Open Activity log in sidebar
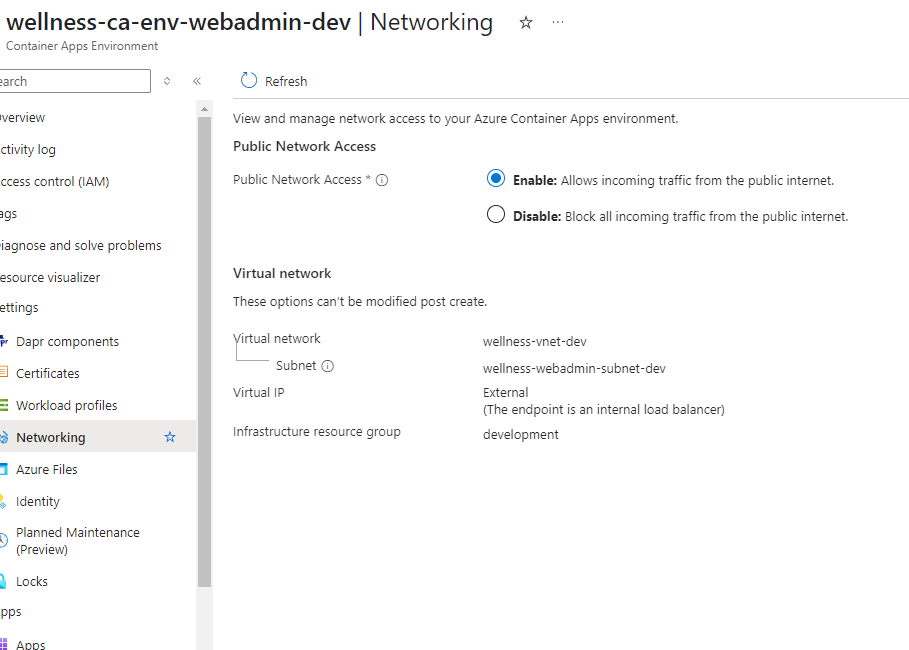The width and height of the screenshot is (909, 650). point(28,150)
